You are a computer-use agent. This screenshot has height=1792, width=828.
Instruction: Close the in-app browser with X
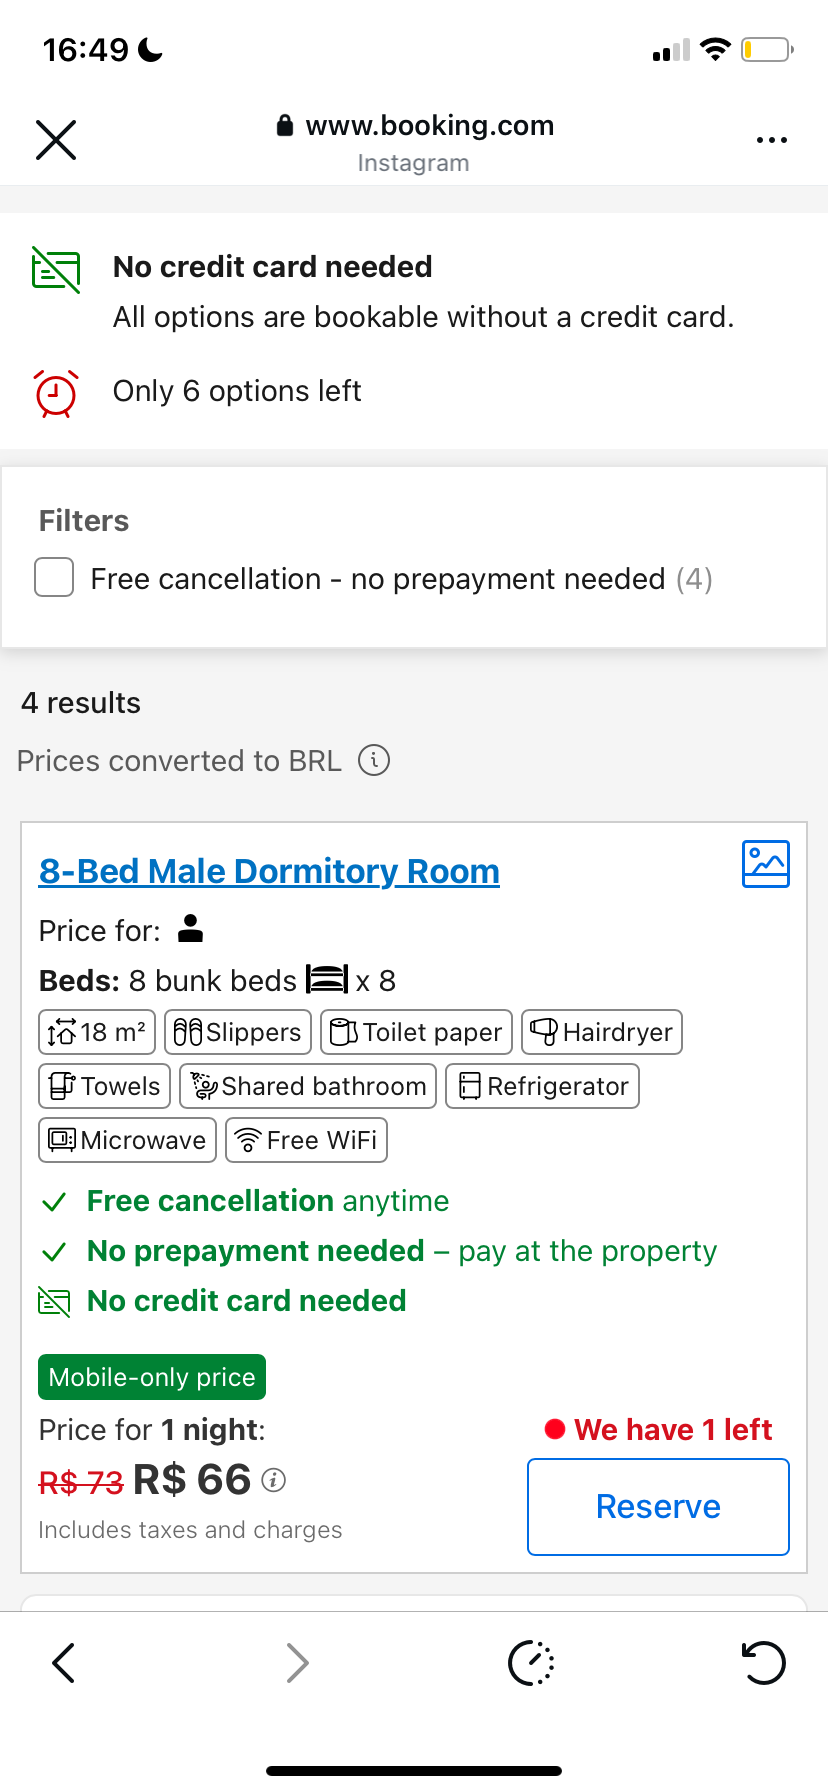click(56, 140)
